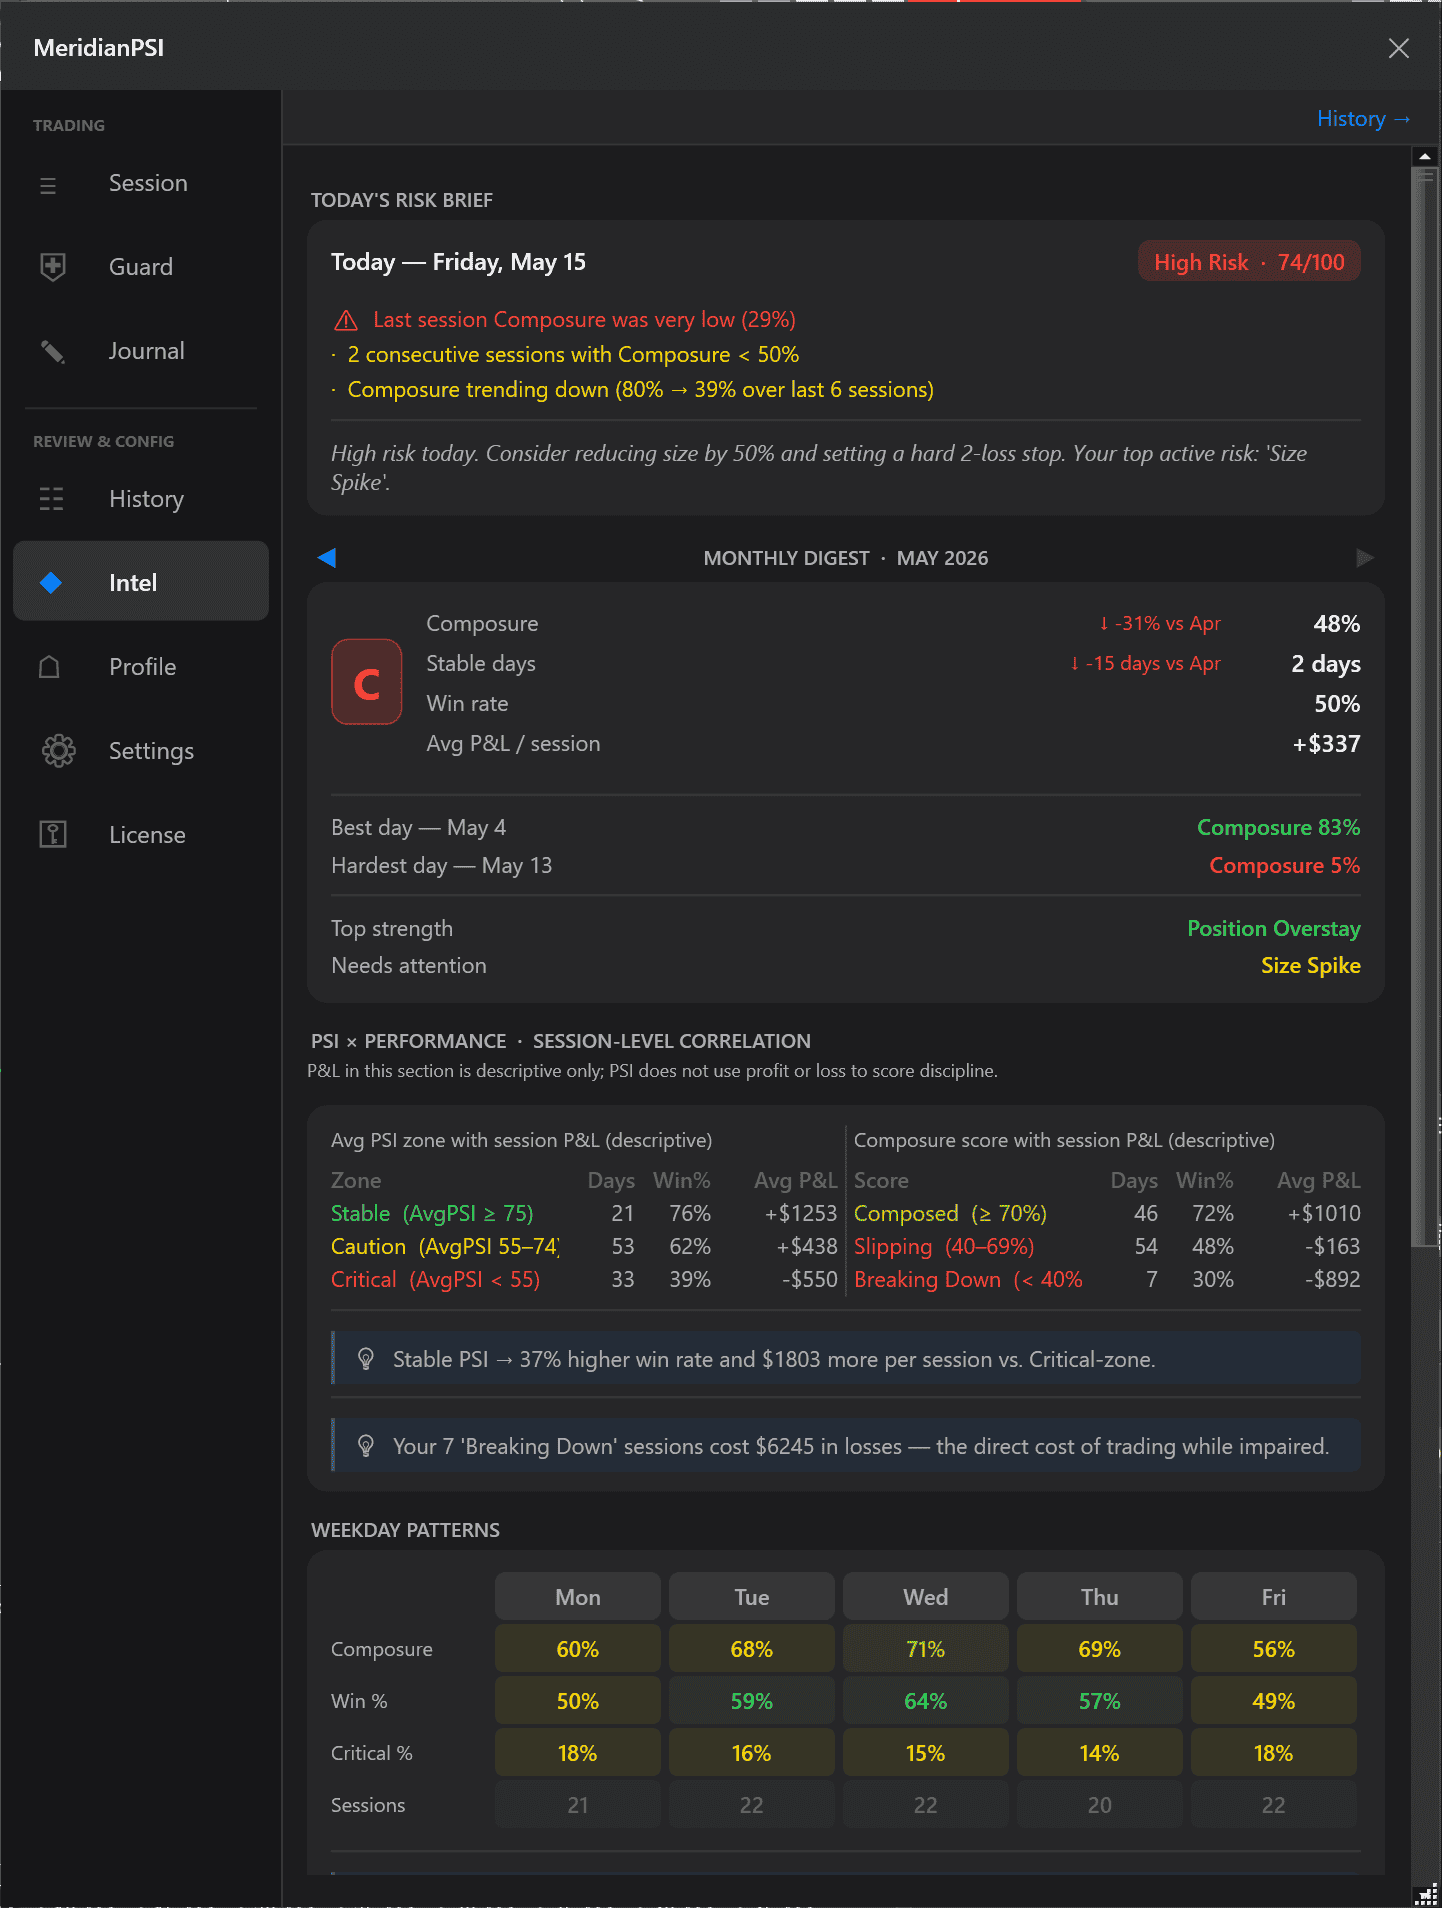Viewport: 1442px width, 1908px height.
Task: Click the Mon weekday header
Action: click(x=578, y=1597)
